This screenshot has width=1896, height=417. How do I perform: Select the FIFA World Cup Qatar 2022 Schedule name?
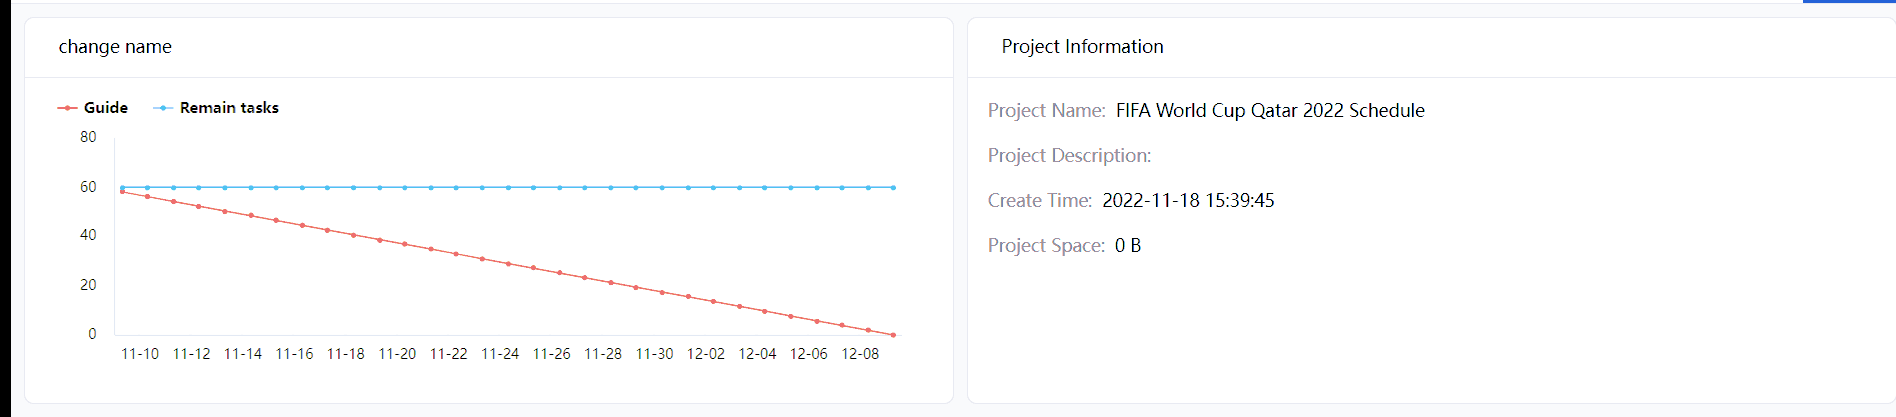pos(1270,111)
